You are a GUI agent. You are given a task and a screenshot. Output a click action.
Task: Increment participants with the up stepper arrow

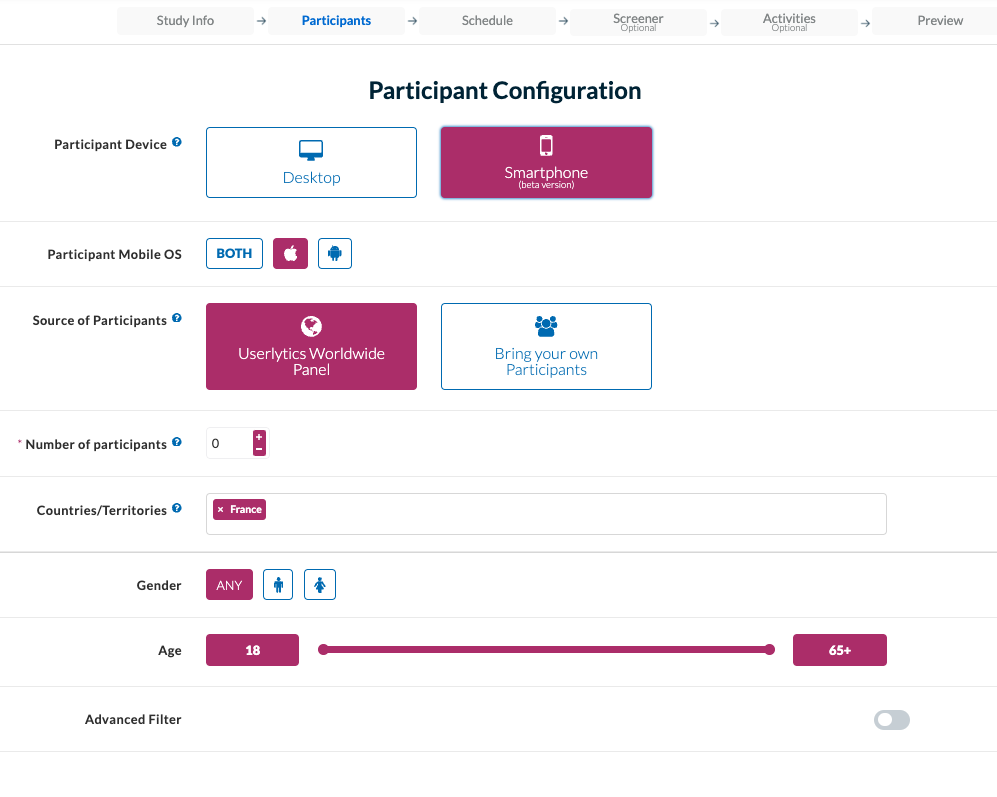click(259, 437)
